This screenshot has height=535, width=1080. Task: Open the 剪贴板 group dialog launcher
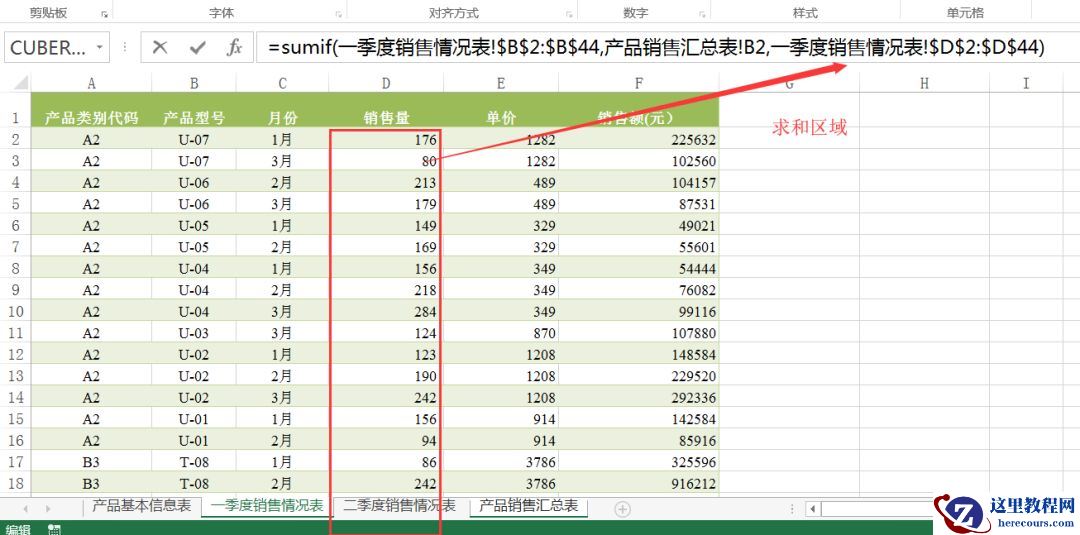point(105,14)
